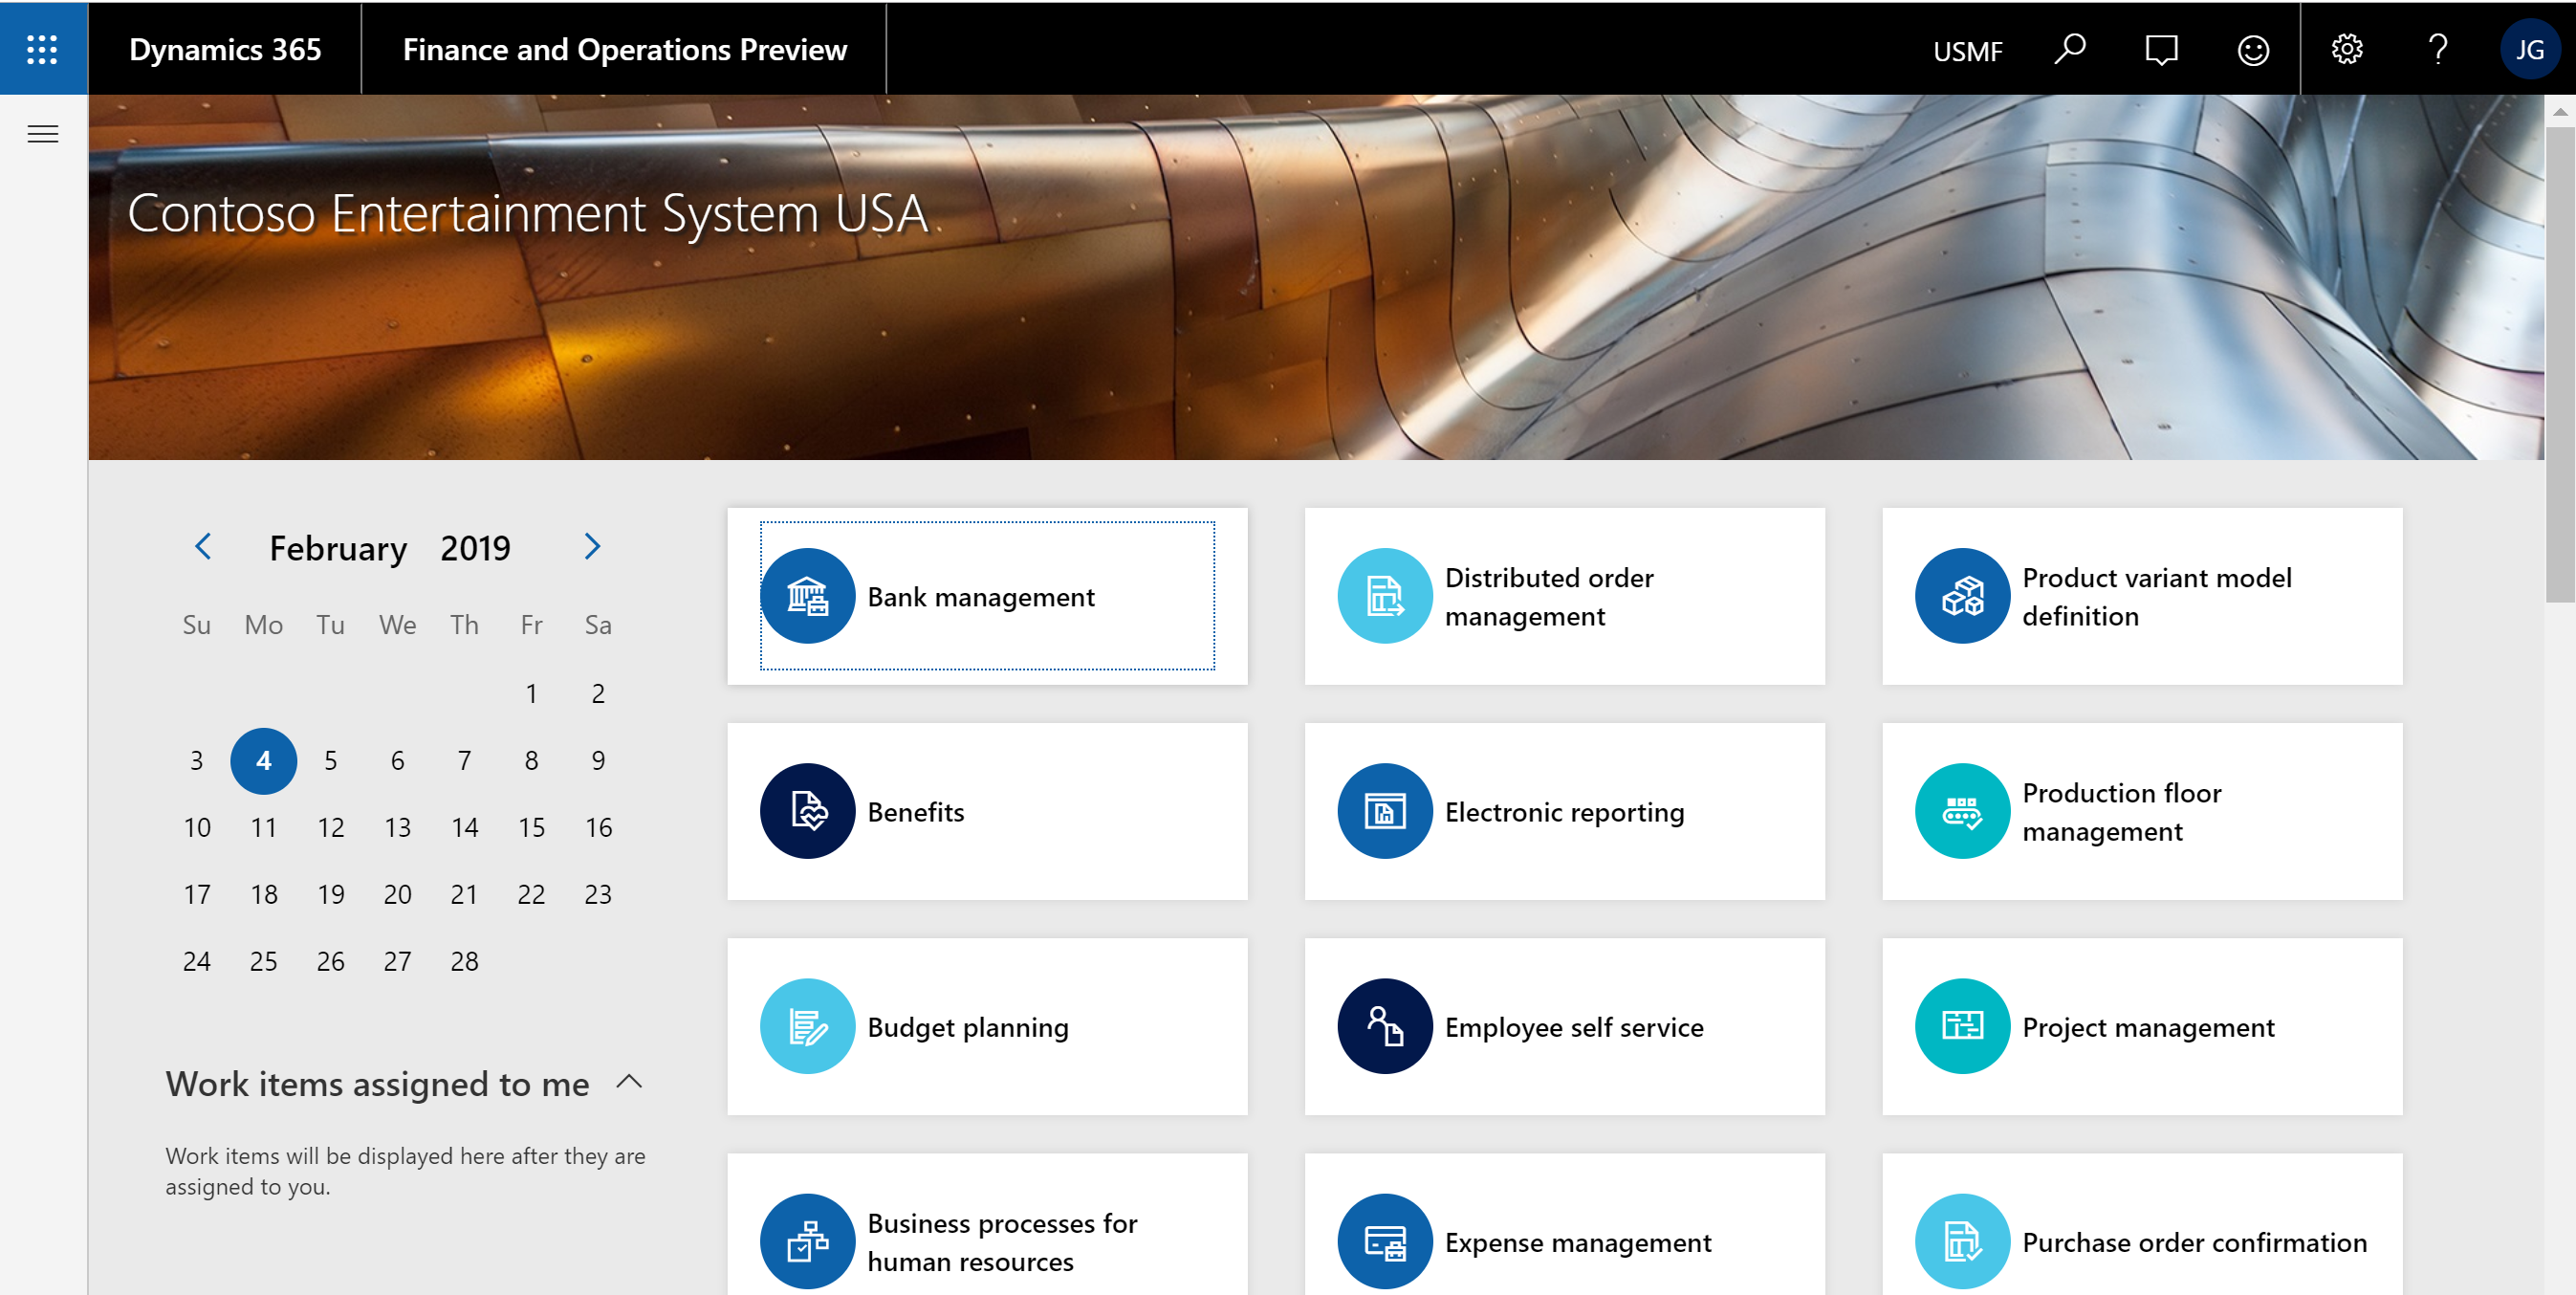Open Electronic reporting module

tap(1563, 813)
